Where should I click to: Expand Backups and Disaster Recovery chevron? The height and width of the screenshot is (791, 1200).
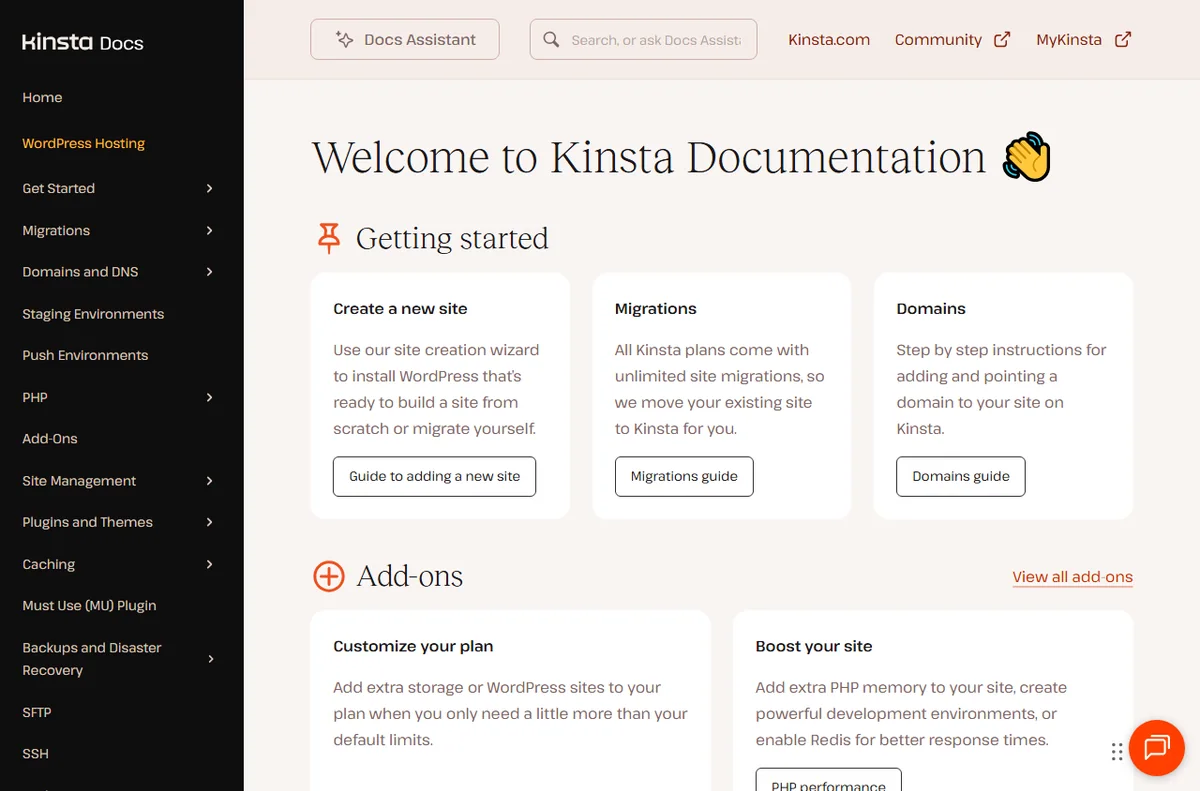[x=209, y=659]
